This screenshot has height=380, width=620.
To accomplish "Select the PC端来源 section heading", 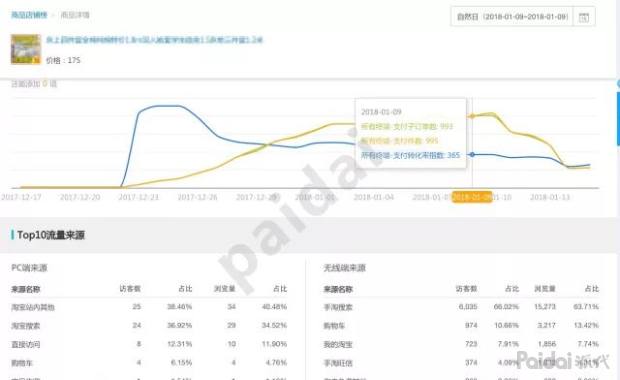I will point(29,268).
